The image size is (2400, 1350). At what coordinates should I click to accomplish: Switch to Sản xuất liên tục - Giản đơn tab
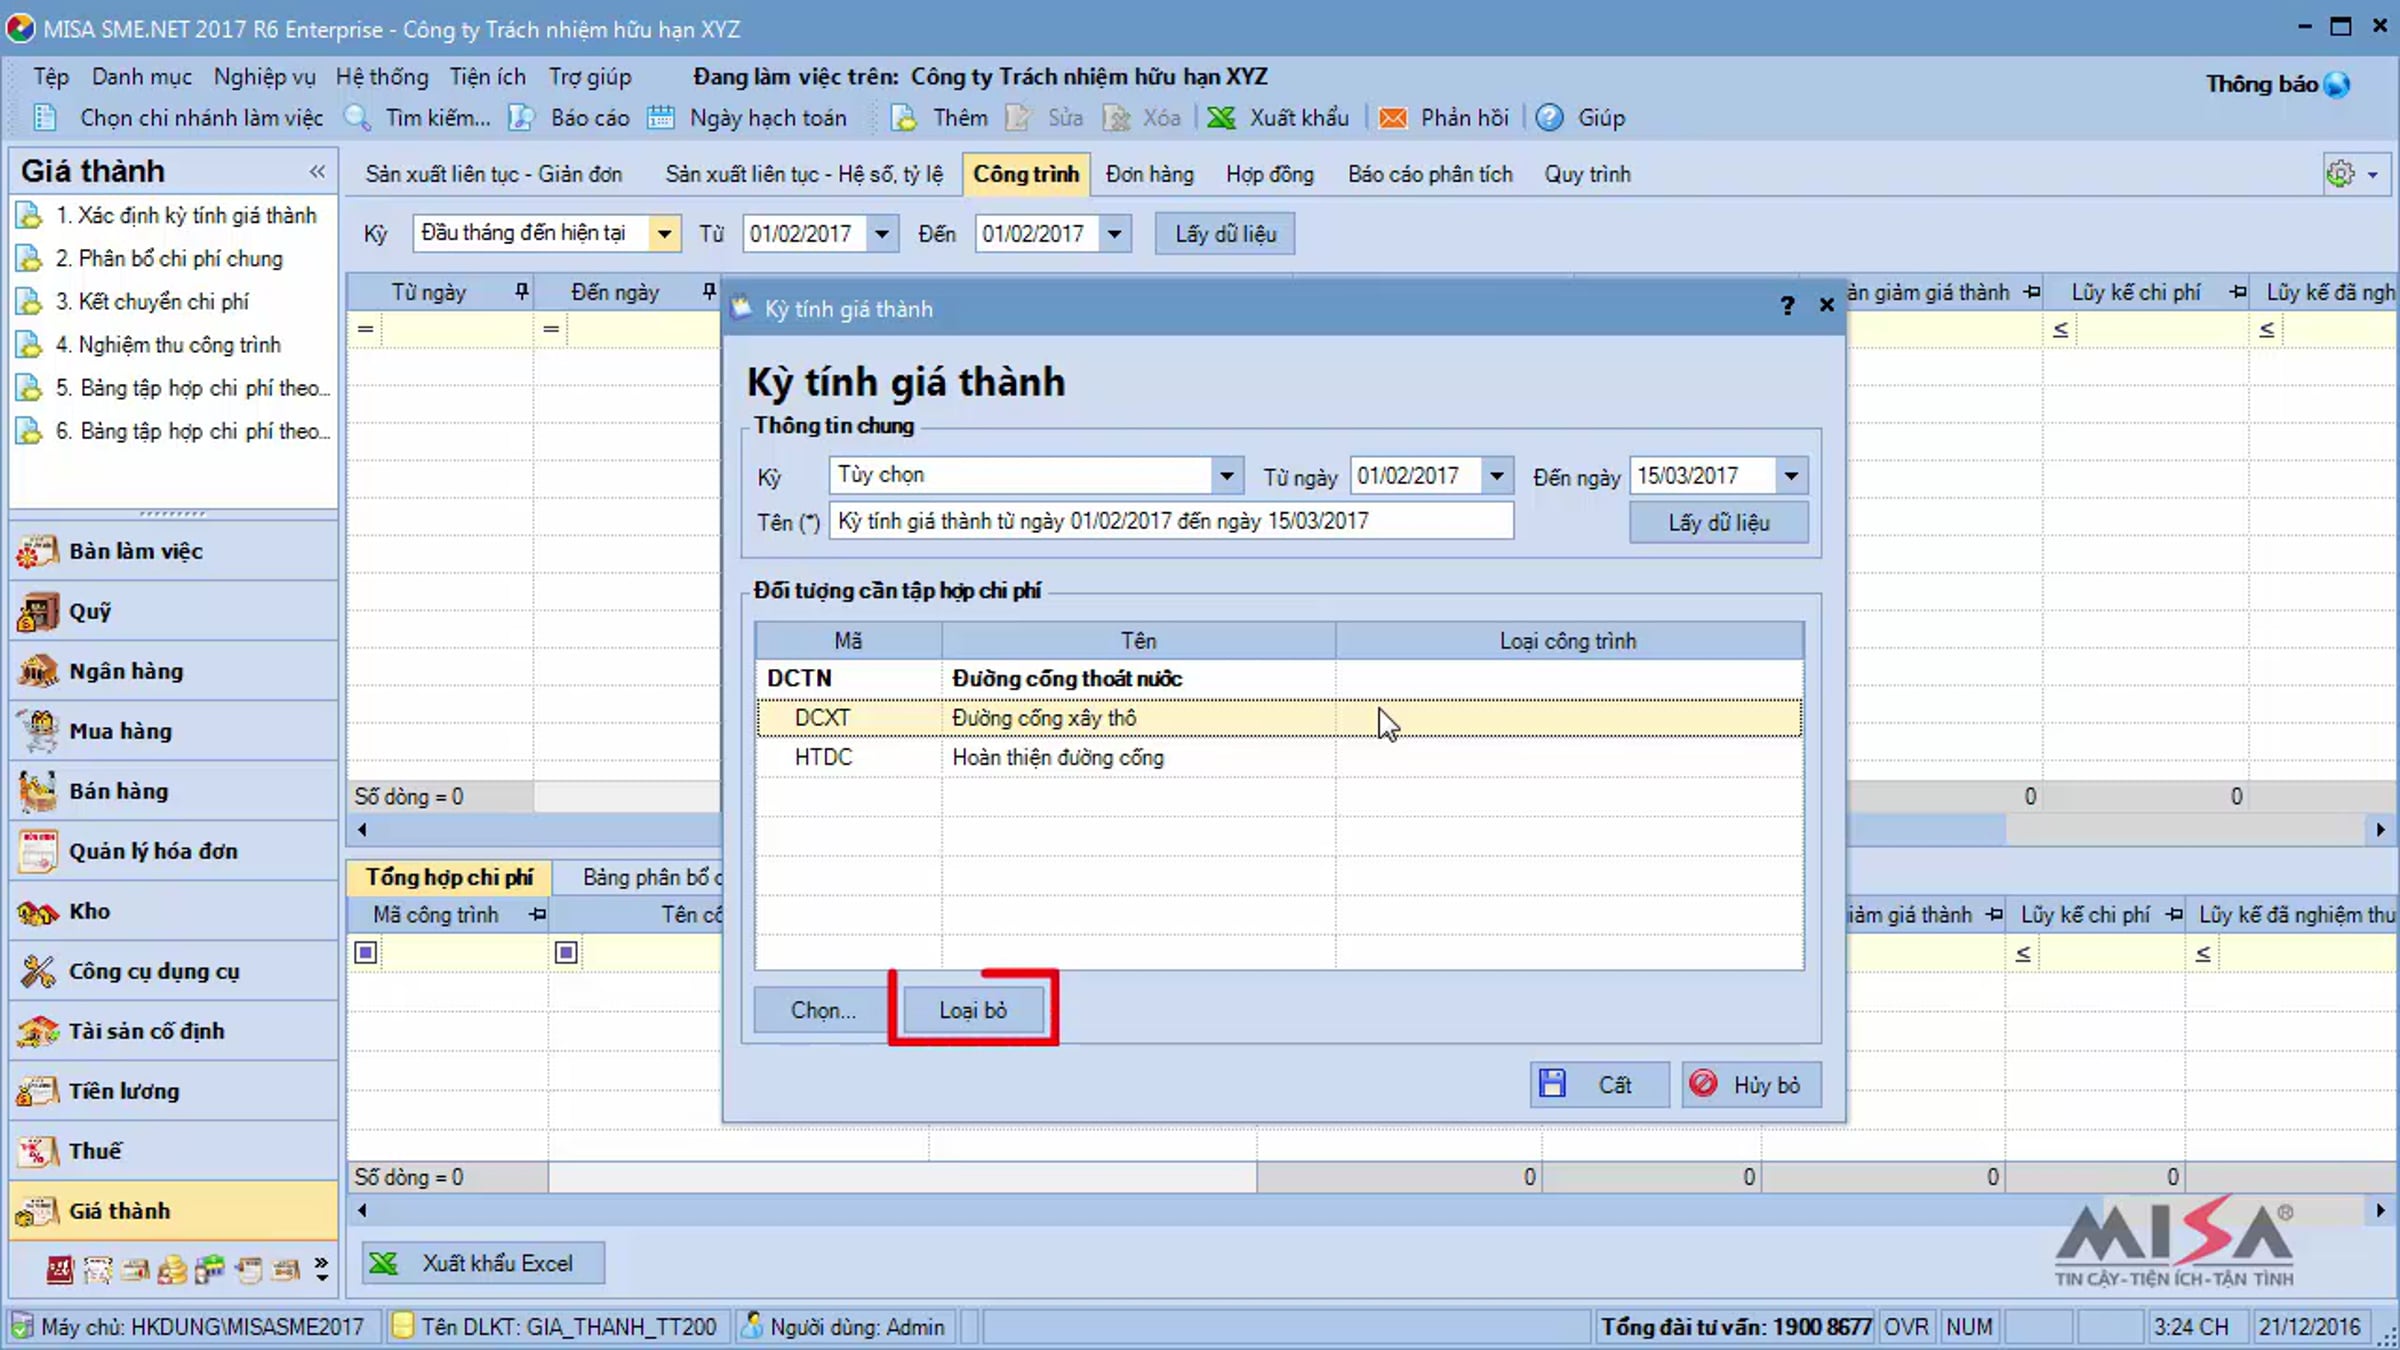tap(493, 174)
